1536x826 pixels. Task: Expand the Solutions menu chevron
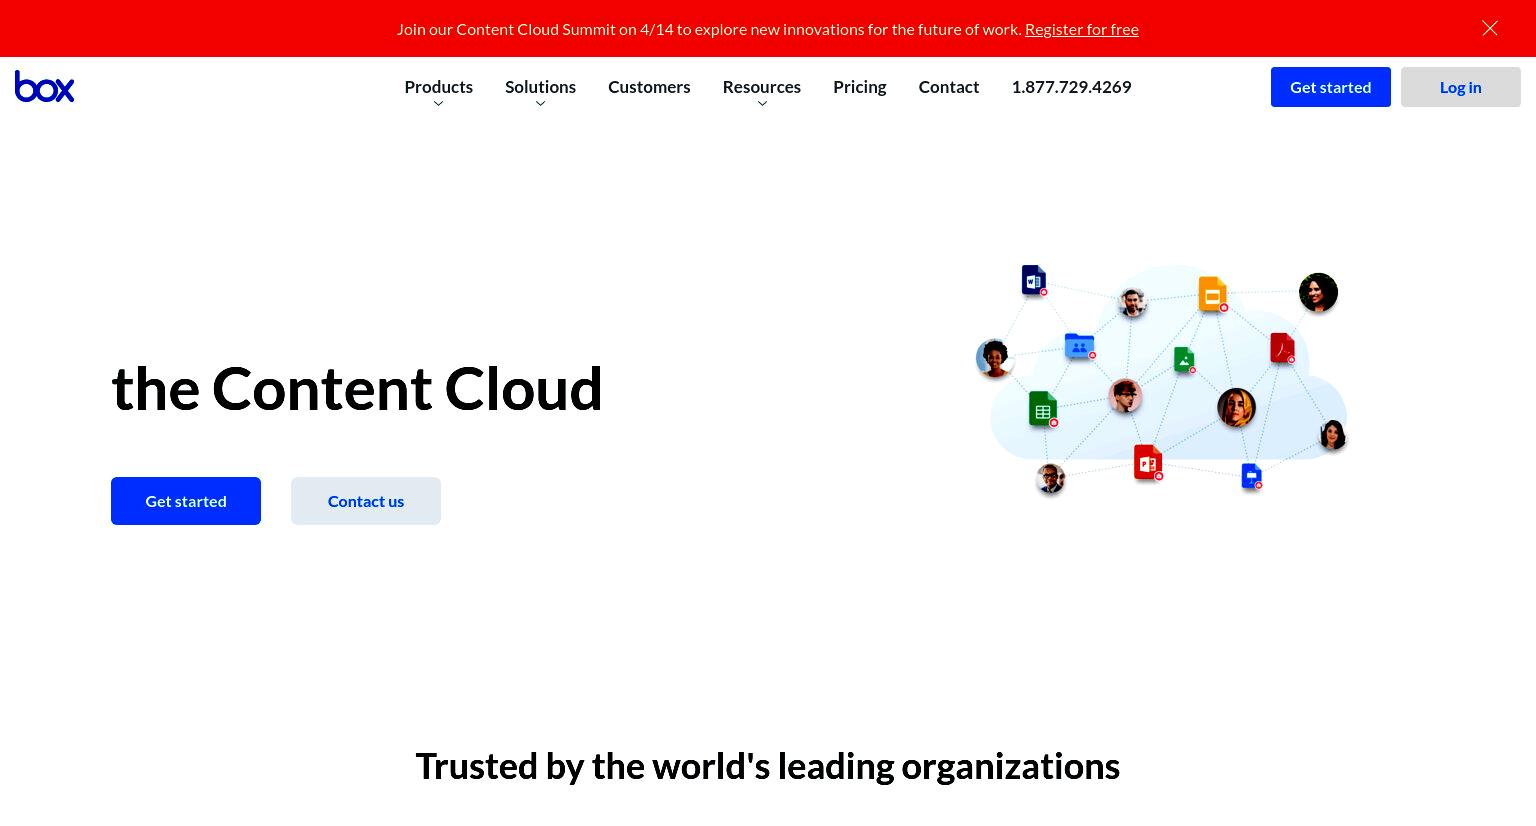click(540, 104)
